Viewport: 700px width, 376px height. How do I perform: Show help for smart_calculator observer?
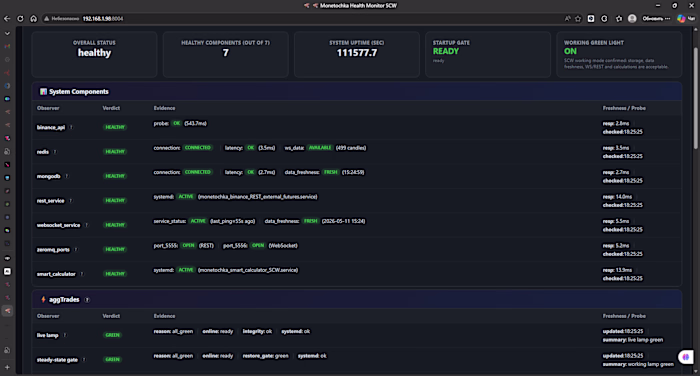(82, 274)
